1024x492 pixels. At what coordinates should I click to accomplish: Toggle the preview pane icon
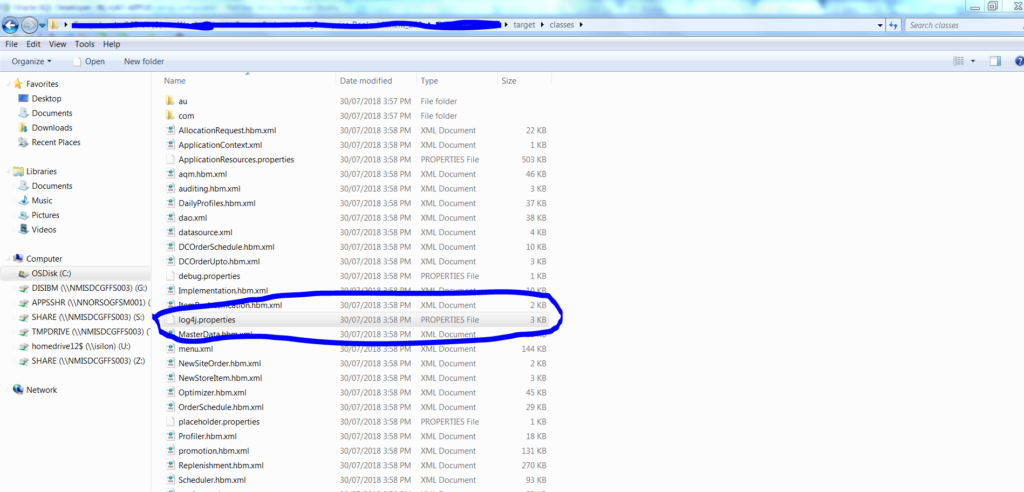point(995,61)
